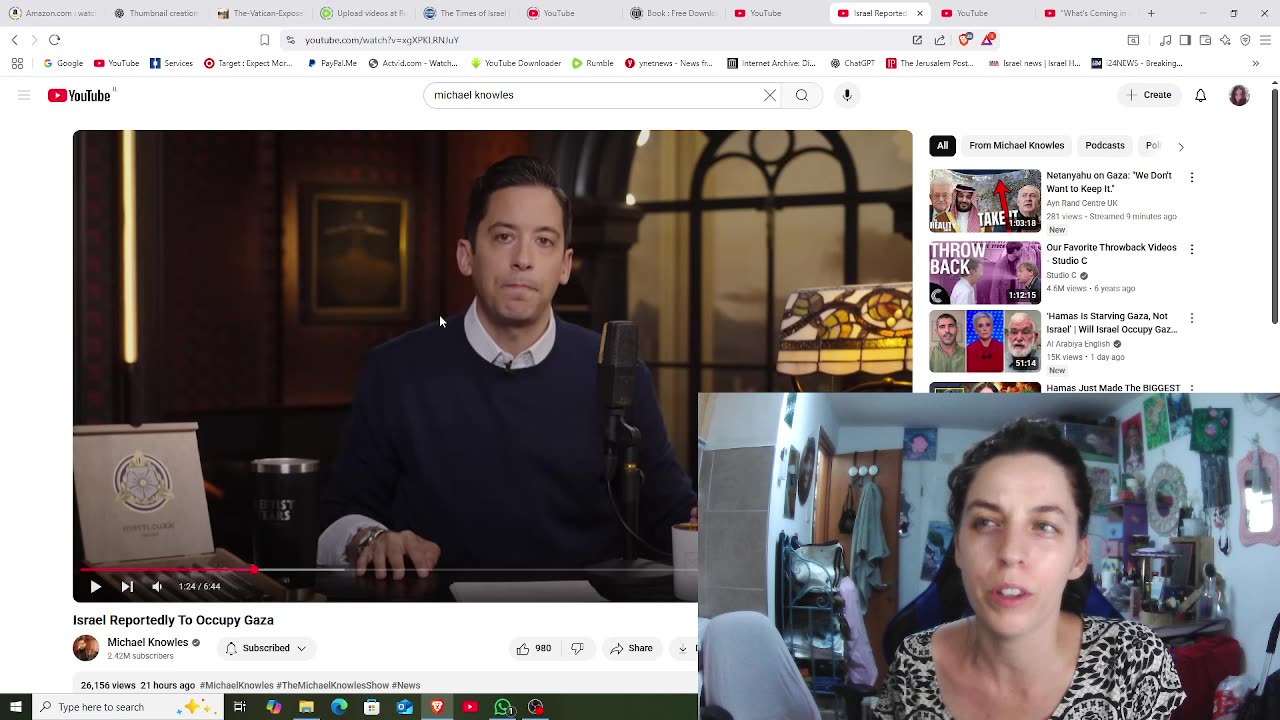1280x720 pixels.
Task: Open Brave Rewards triangle icon
Action: [x=988, y=40]
